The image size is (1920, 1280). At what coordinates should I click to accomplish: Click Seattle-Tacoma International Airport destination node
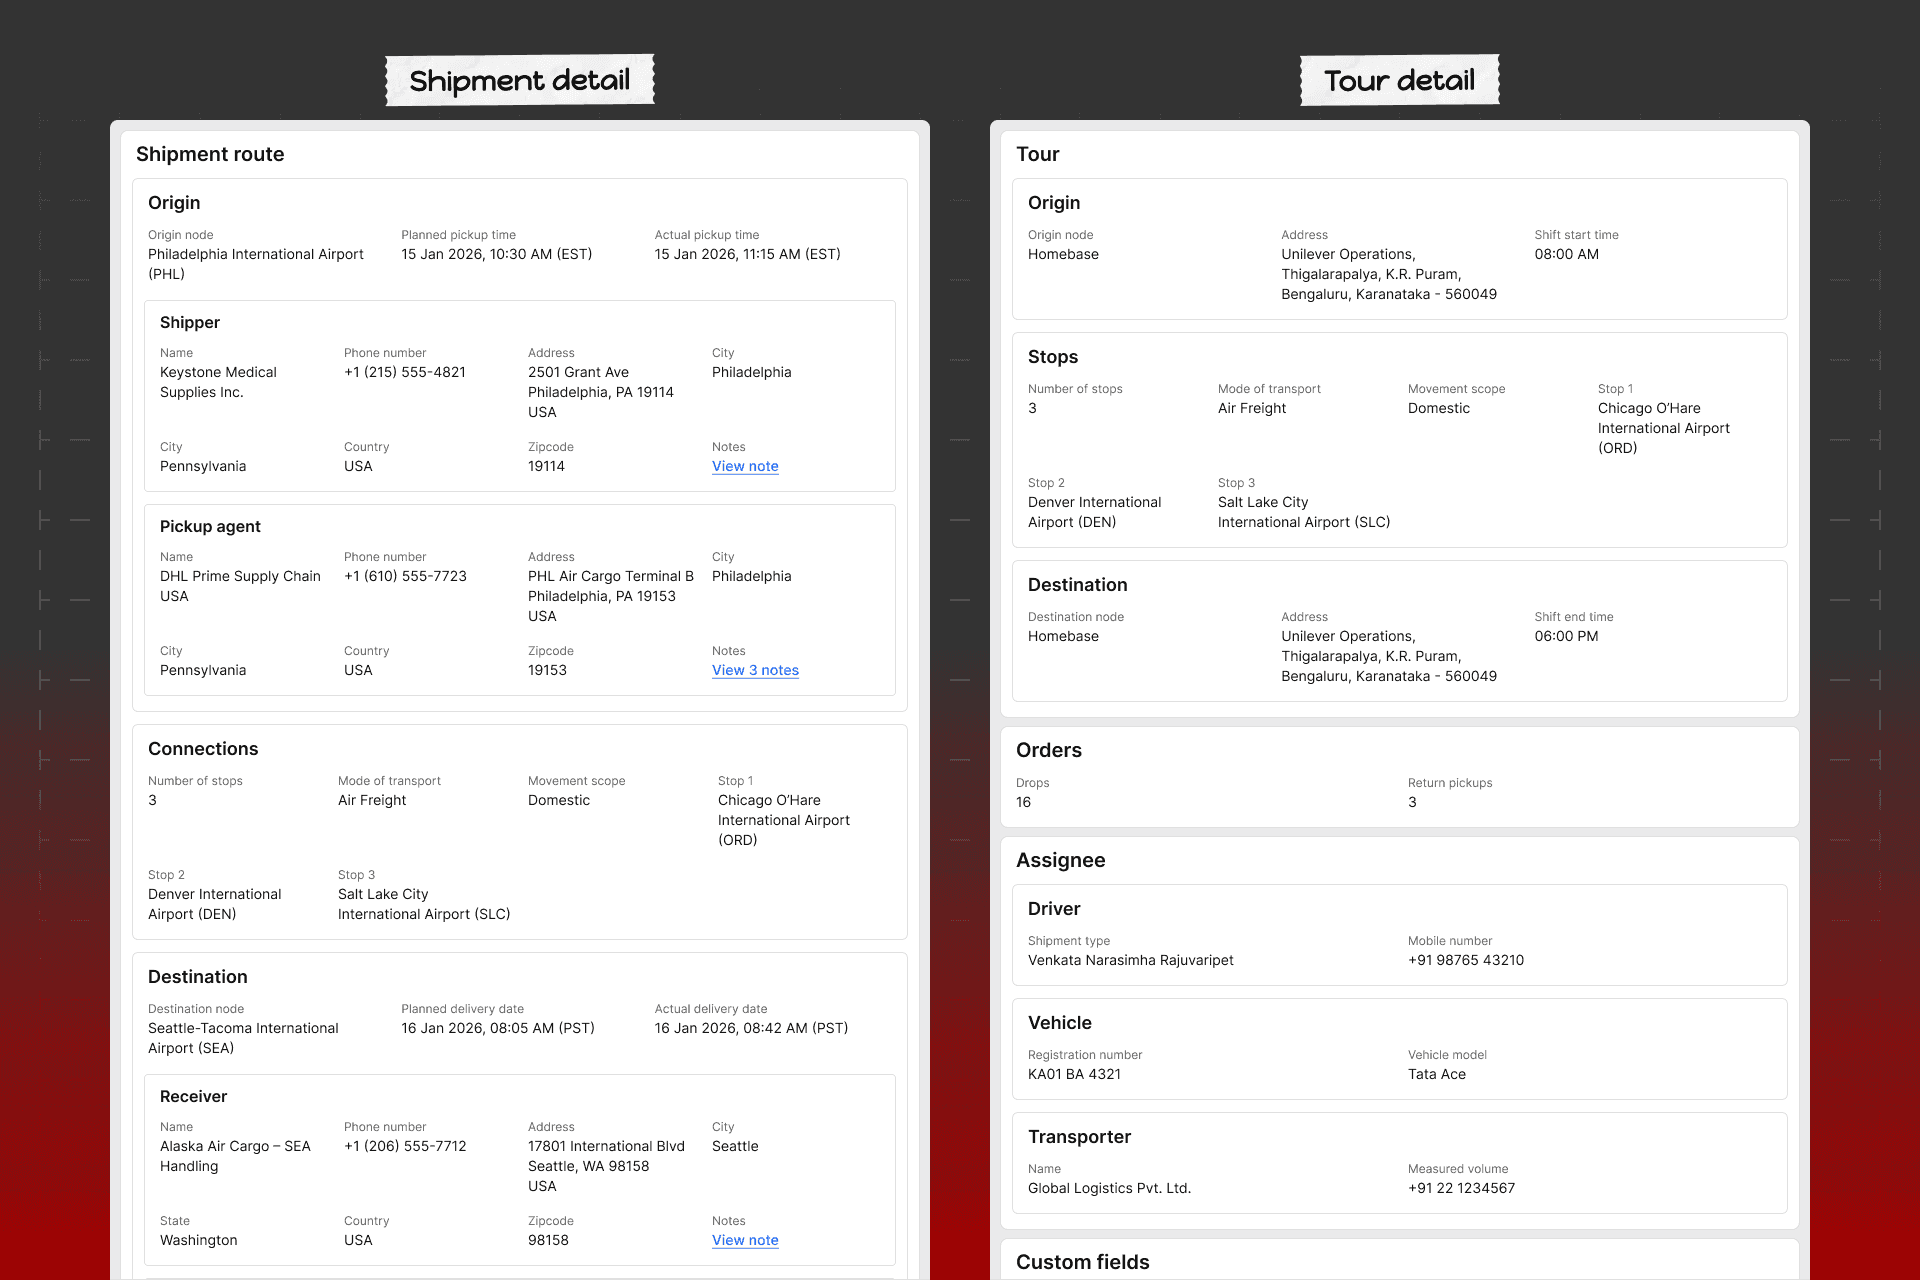243,1038
